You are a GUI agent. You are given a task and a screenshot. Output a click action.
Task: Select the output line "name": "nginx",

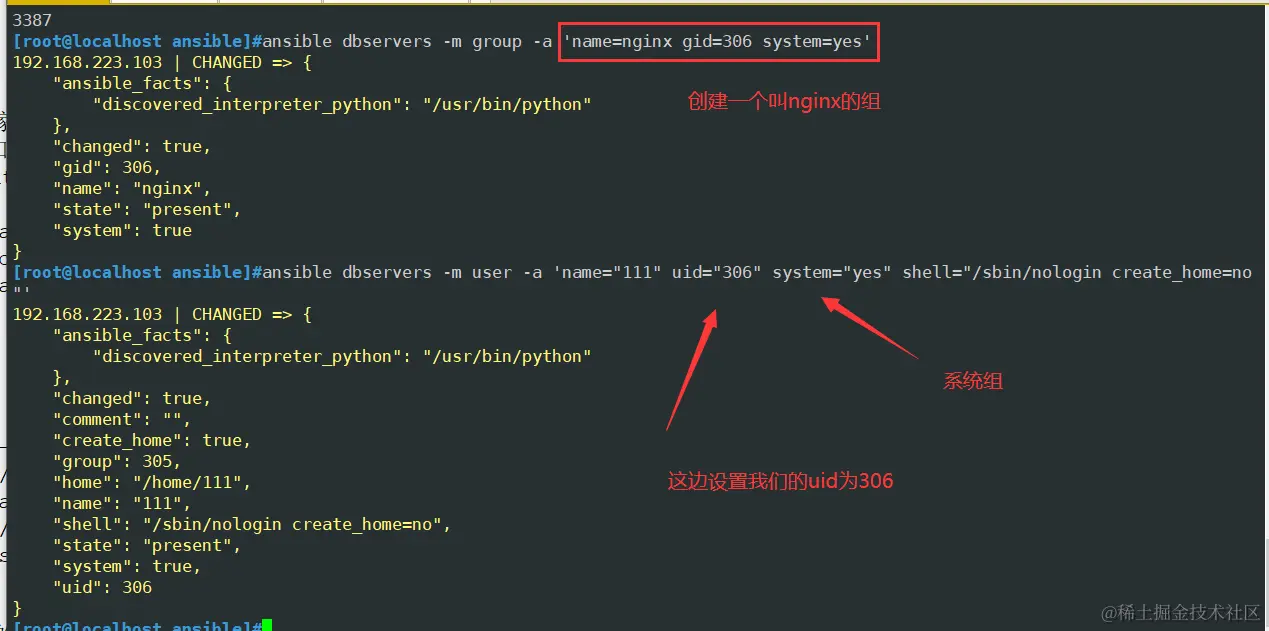point(132,188)
